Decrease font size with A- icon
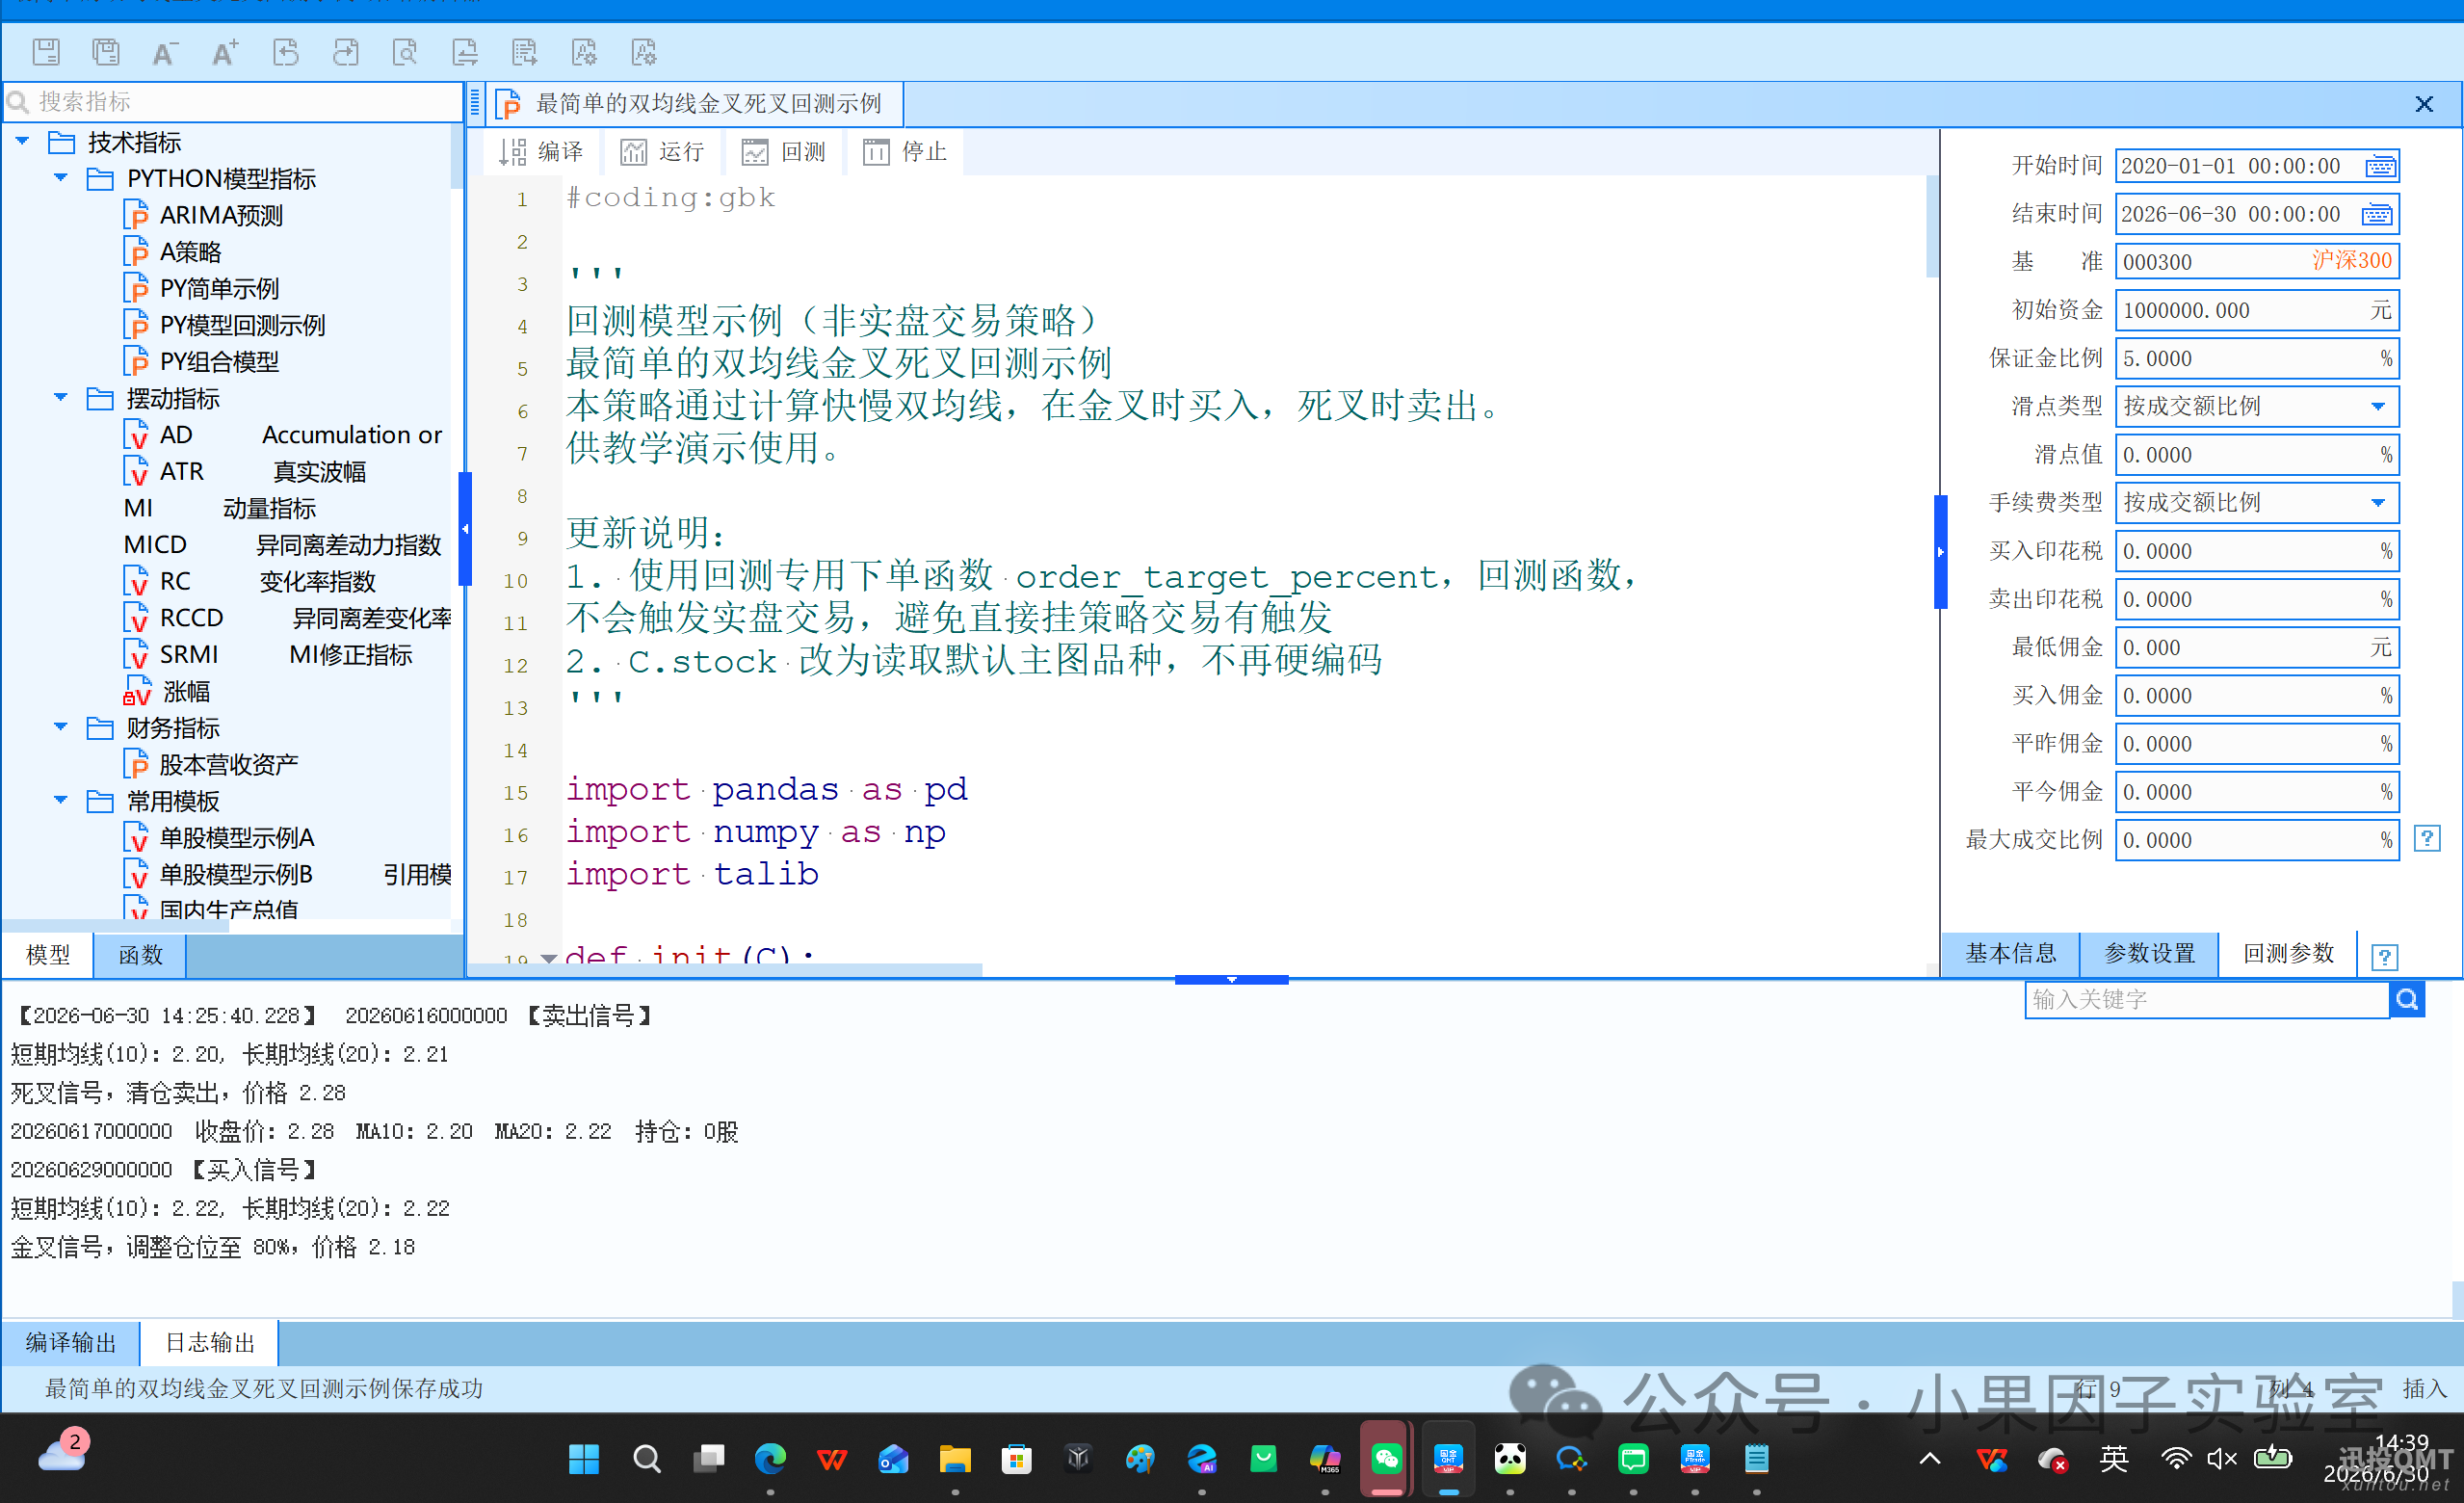 pos(165,52)
